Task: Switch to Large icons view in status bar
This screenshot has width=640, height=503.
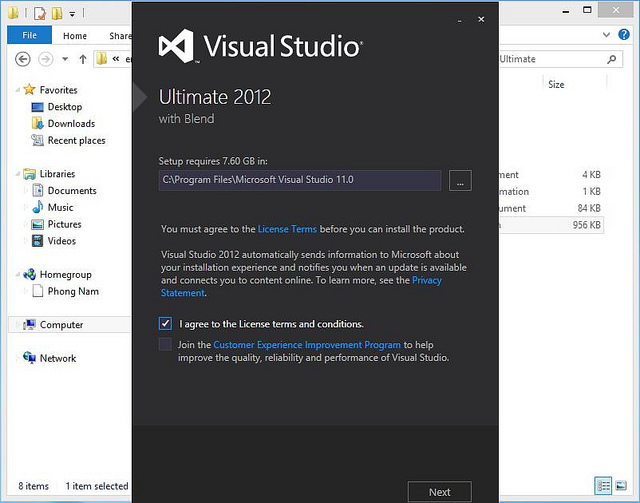Action: [621, 485]
